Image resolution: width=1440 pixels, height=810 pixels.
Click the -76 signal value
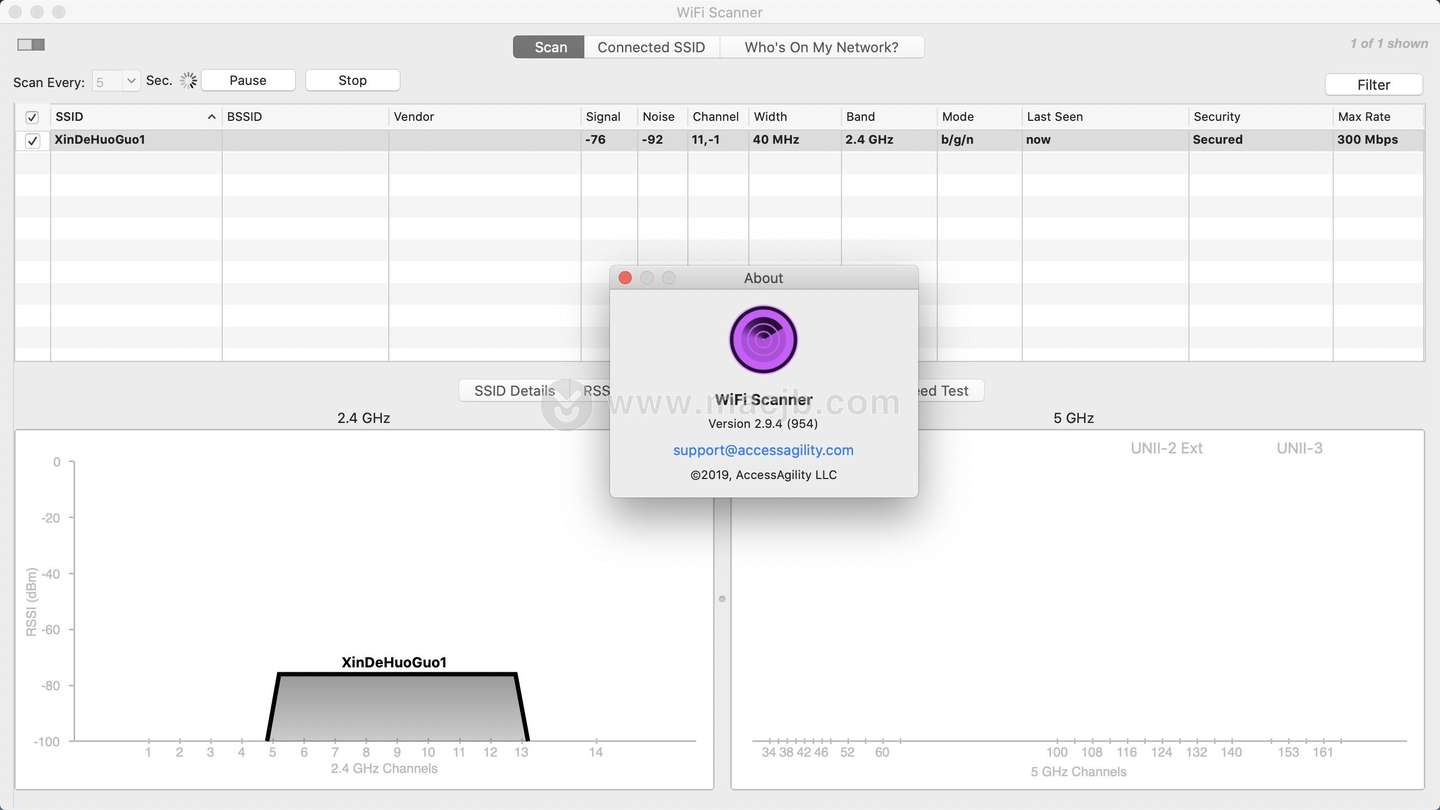click(595, 140)
